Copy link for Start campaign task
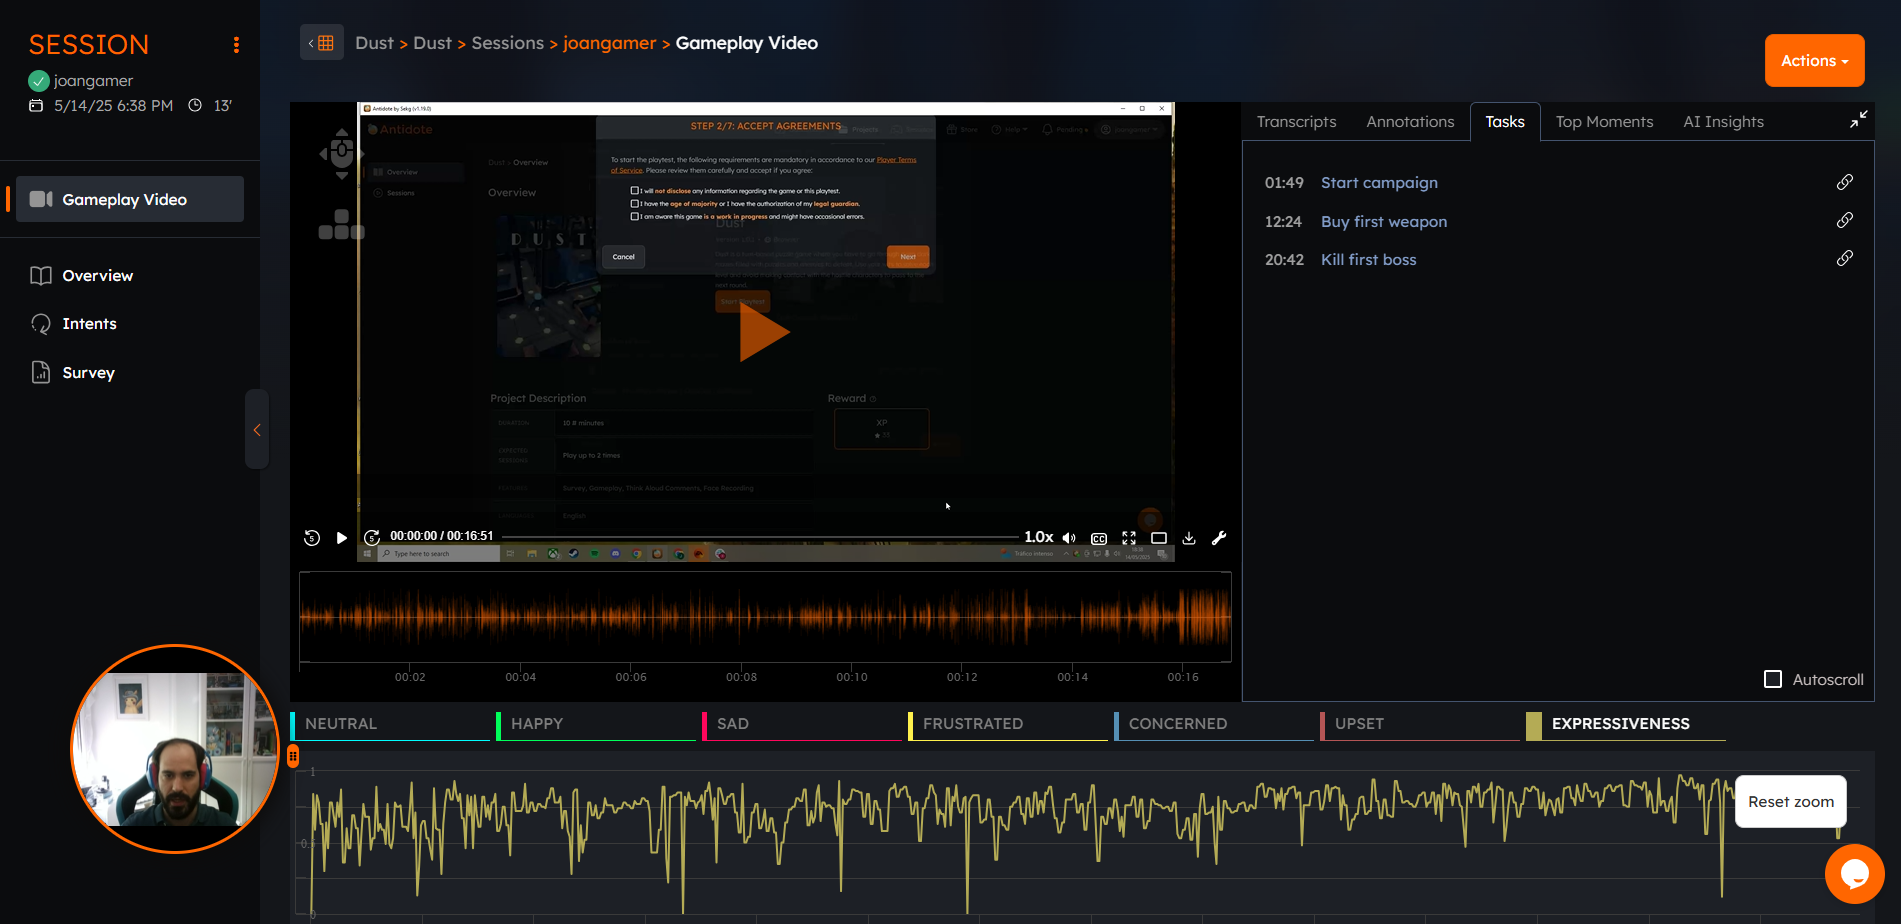Image resolution: width=1901 pixels, height=924 pixels. (1845, 182)
